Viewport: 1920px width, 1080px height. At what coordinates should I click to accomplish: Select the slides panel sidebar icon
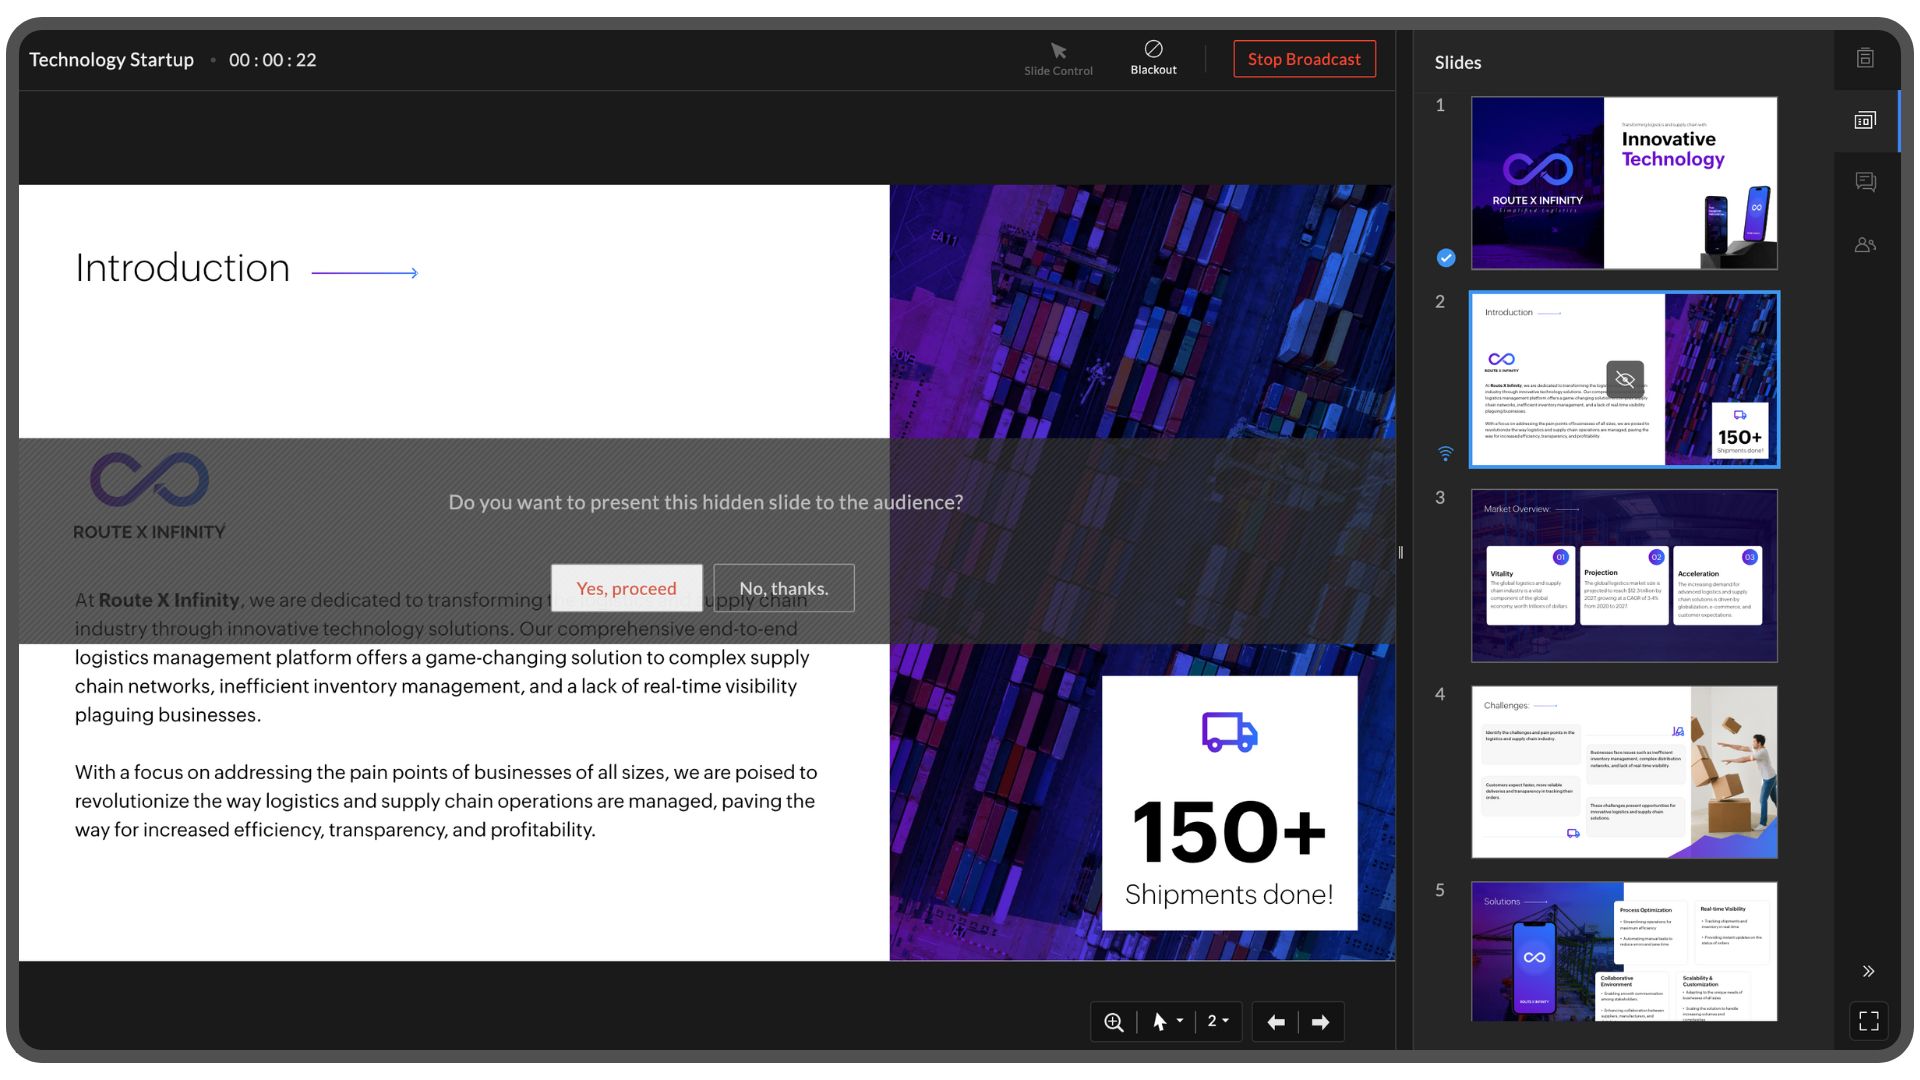tap(1865, 120)
